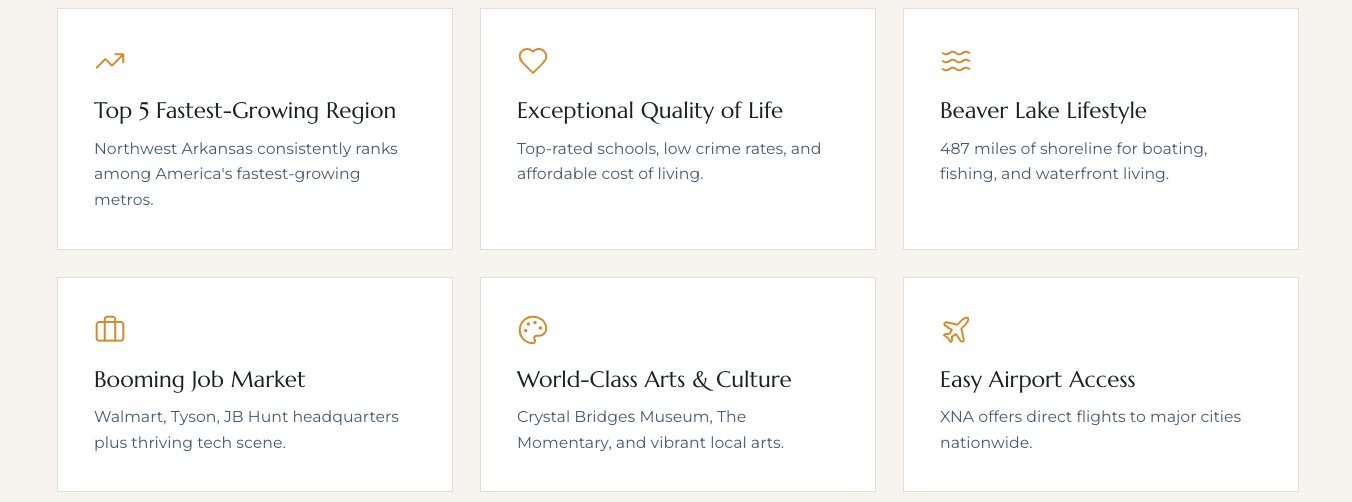The image size is (1352, 502).
Task: Click the Booming Job Market heading
Action: coord(199,379)
